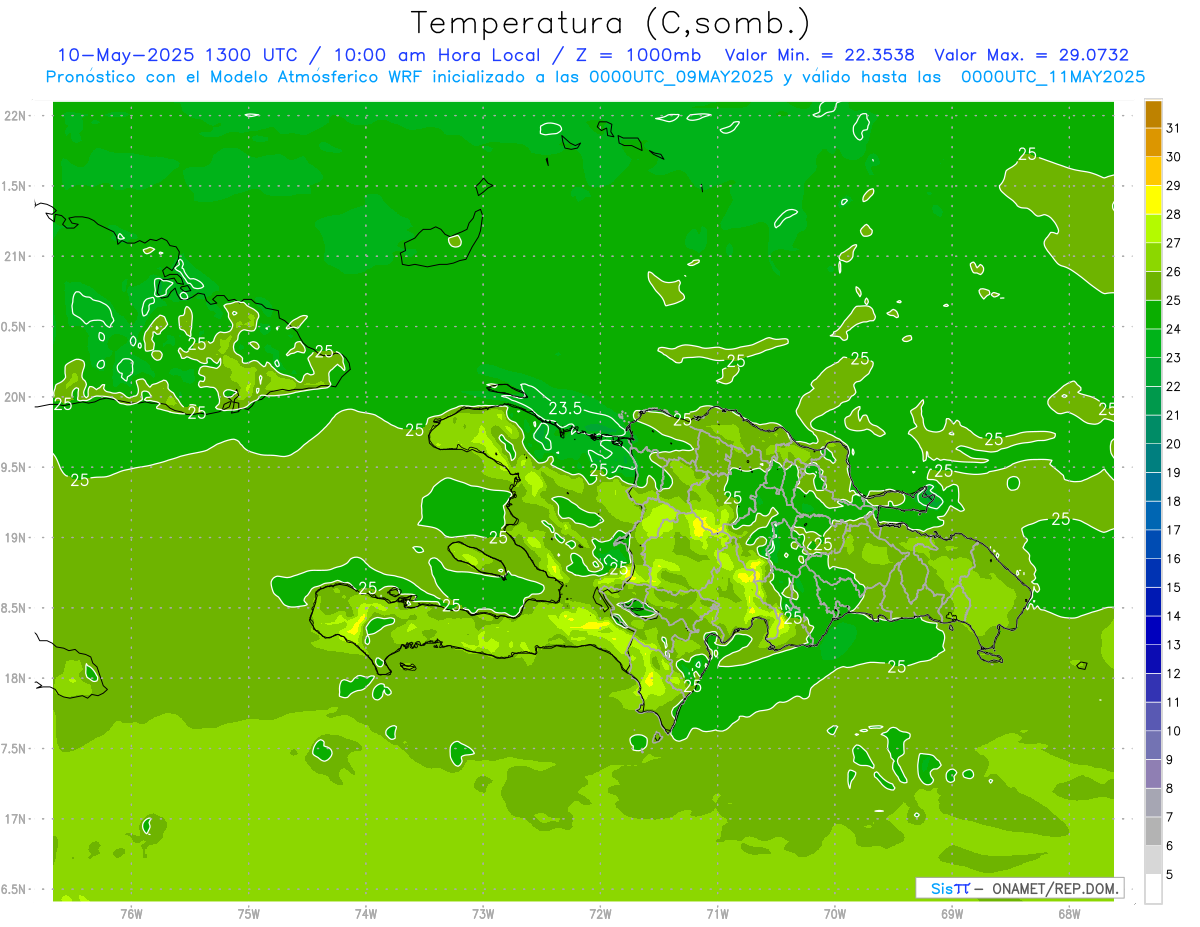Click the '0.5N' latitude axis label
Image resolution: width=1200 pixels, height=927 pixels.
click(14, 327)
